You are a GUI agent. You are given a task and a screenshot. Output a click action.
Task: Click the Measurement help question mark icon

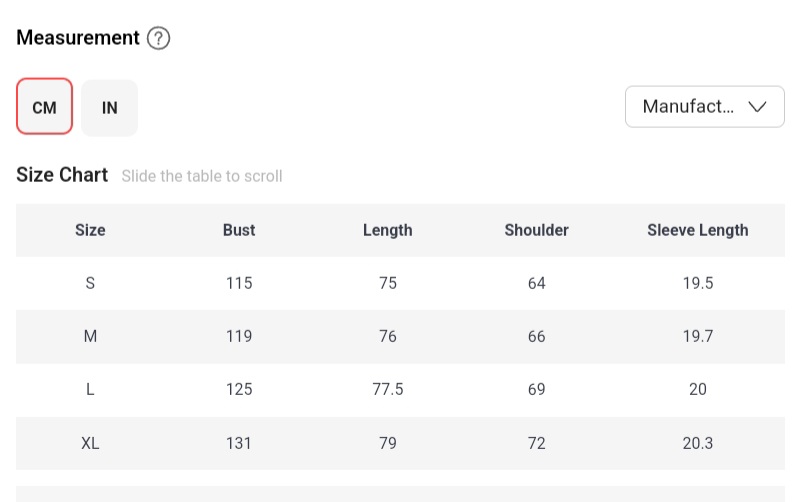159,39
